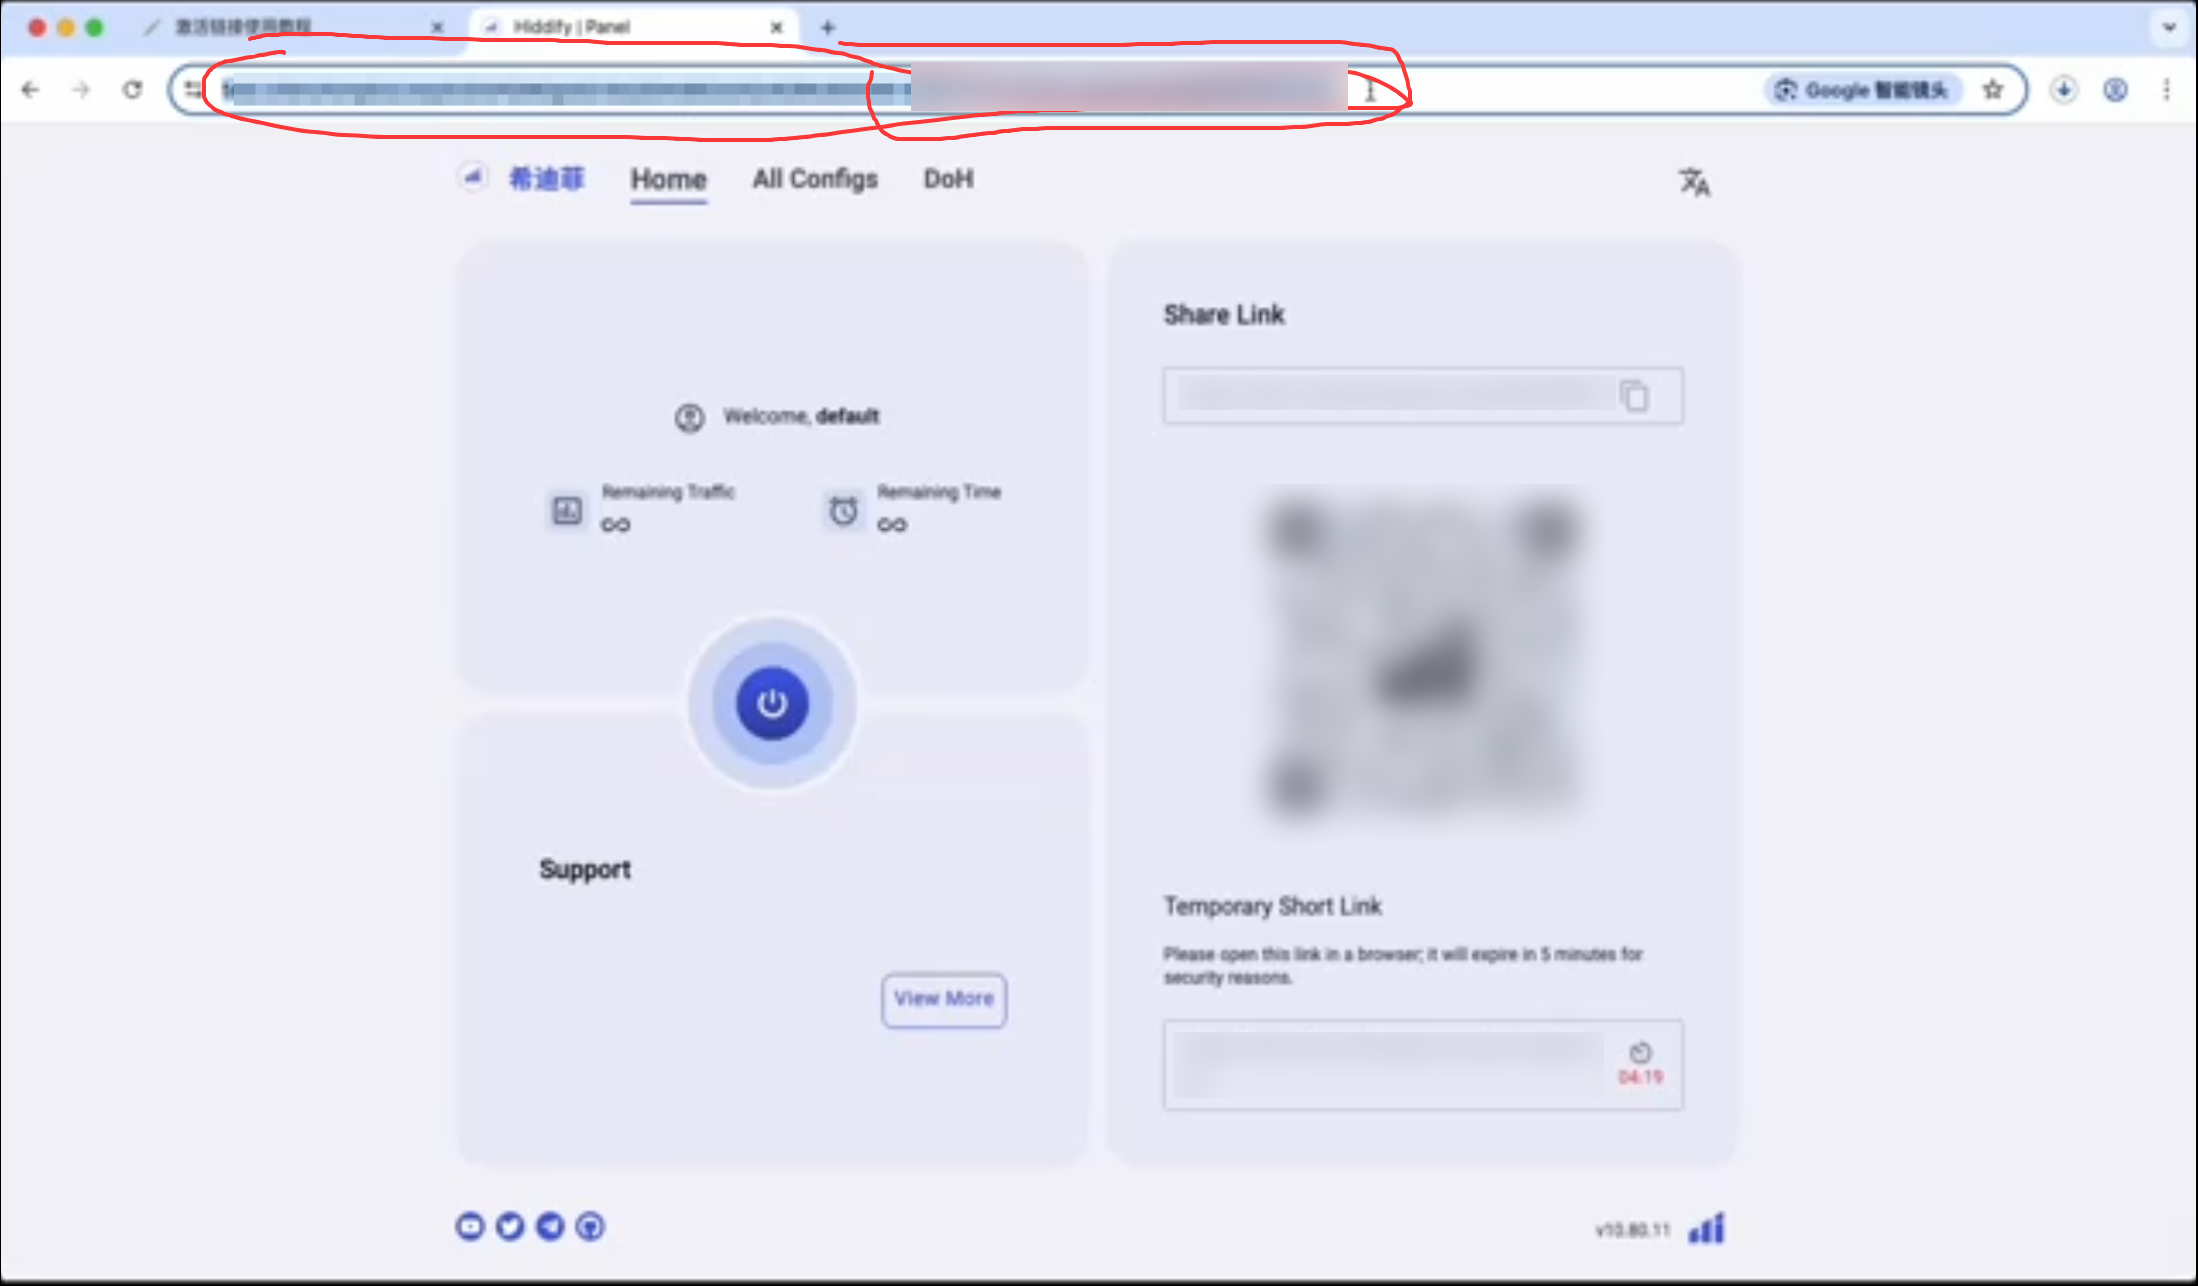Close the first browser tab
Viewport: 2198px width, 1286px height.
(437, 27)
